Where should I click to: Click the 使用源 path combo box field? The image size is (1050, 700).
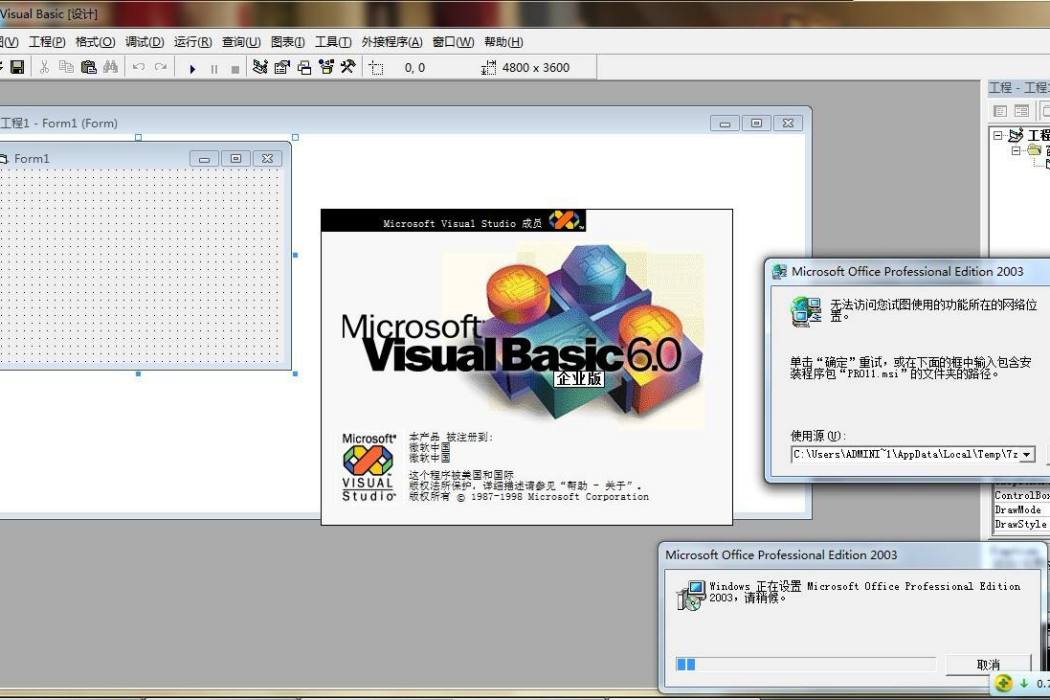tap(913, 454)
